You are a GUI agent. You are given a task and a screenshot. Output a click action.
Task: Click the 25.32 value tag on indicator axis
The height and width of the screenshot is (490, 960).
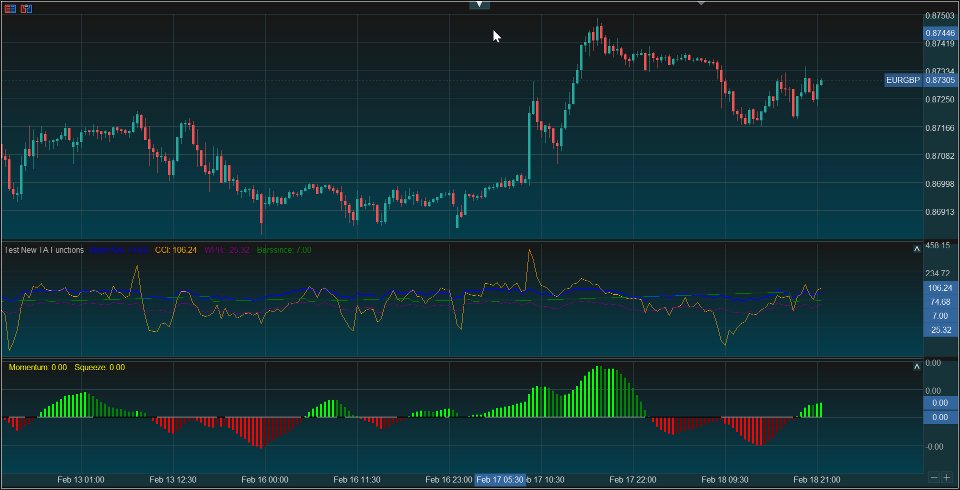point(940,330)
